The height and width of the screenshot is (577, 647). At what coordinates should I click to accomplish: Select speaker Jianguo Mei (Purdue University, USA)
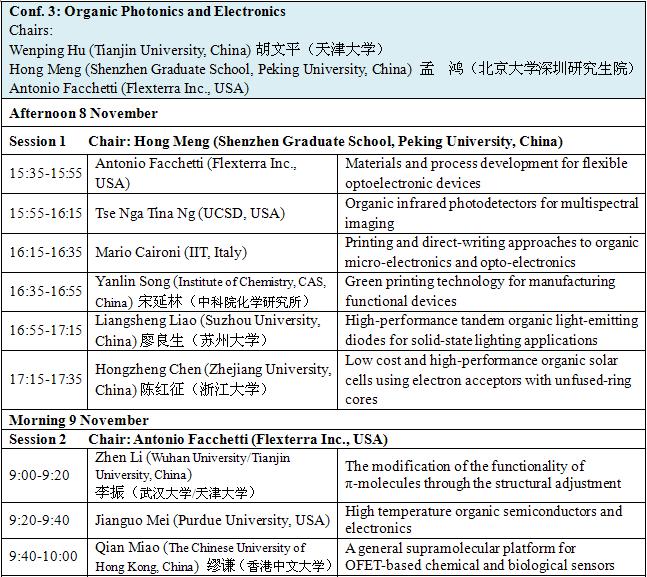[x=212, y=520]
